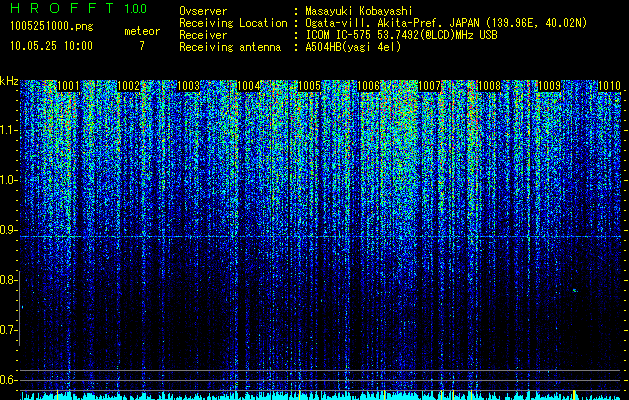This screenshot has height=400, width=629.
Task: Click the small meteor echo blip near 0.78 kHz
Action: click(575, 290)
